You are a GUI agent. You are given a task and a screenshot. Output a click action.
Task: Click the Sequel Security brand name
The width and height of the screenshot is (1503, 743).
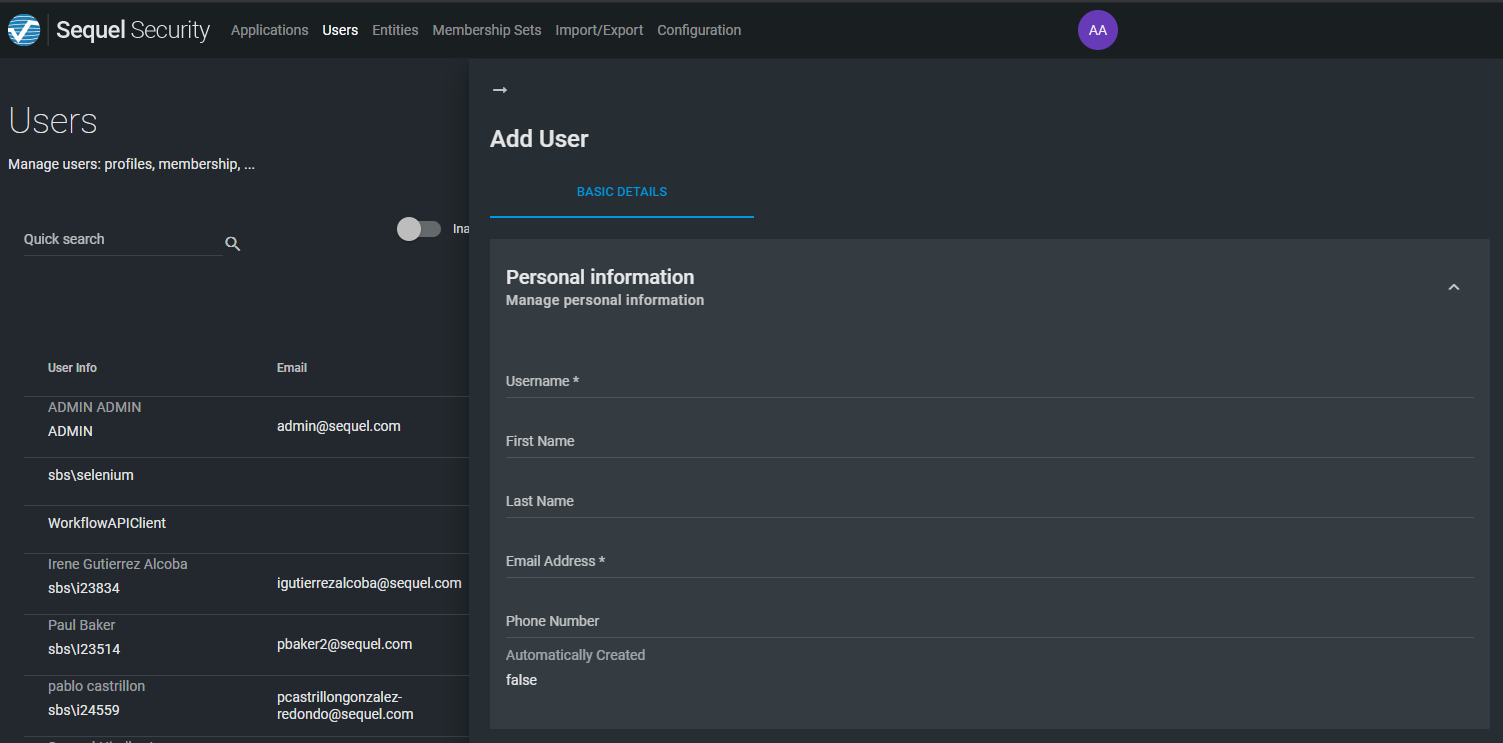coord(133,30)
